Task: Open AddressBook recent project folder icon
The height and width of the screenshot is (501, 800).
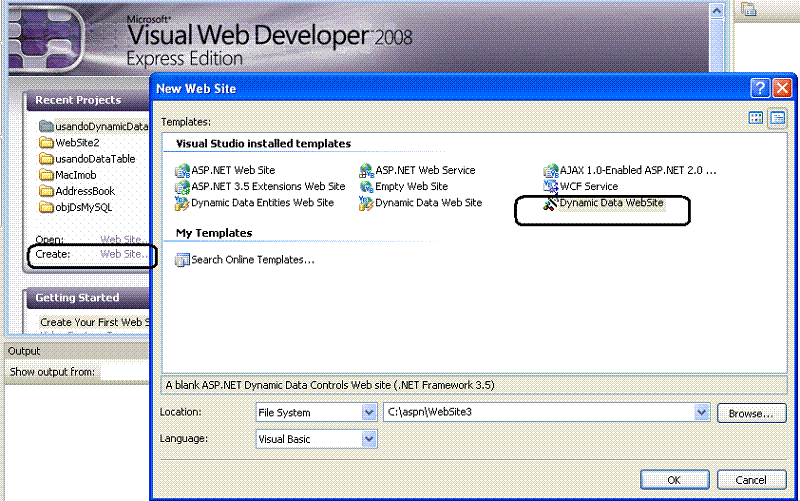Action: coord(46,191)
